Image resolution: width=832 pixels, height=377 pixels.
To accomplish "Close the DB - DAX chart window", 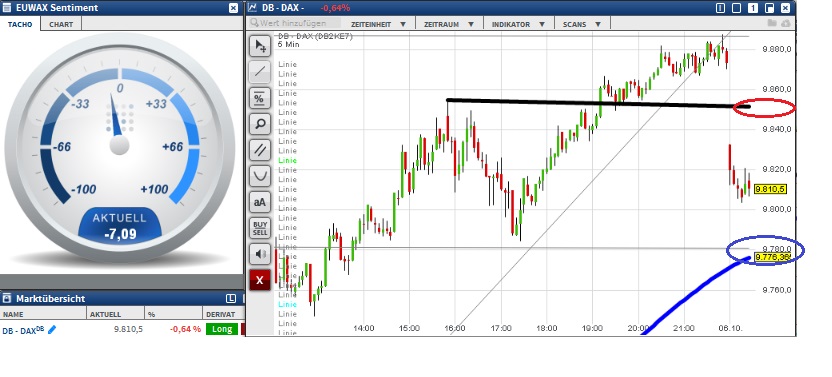I will pos(786,8).
